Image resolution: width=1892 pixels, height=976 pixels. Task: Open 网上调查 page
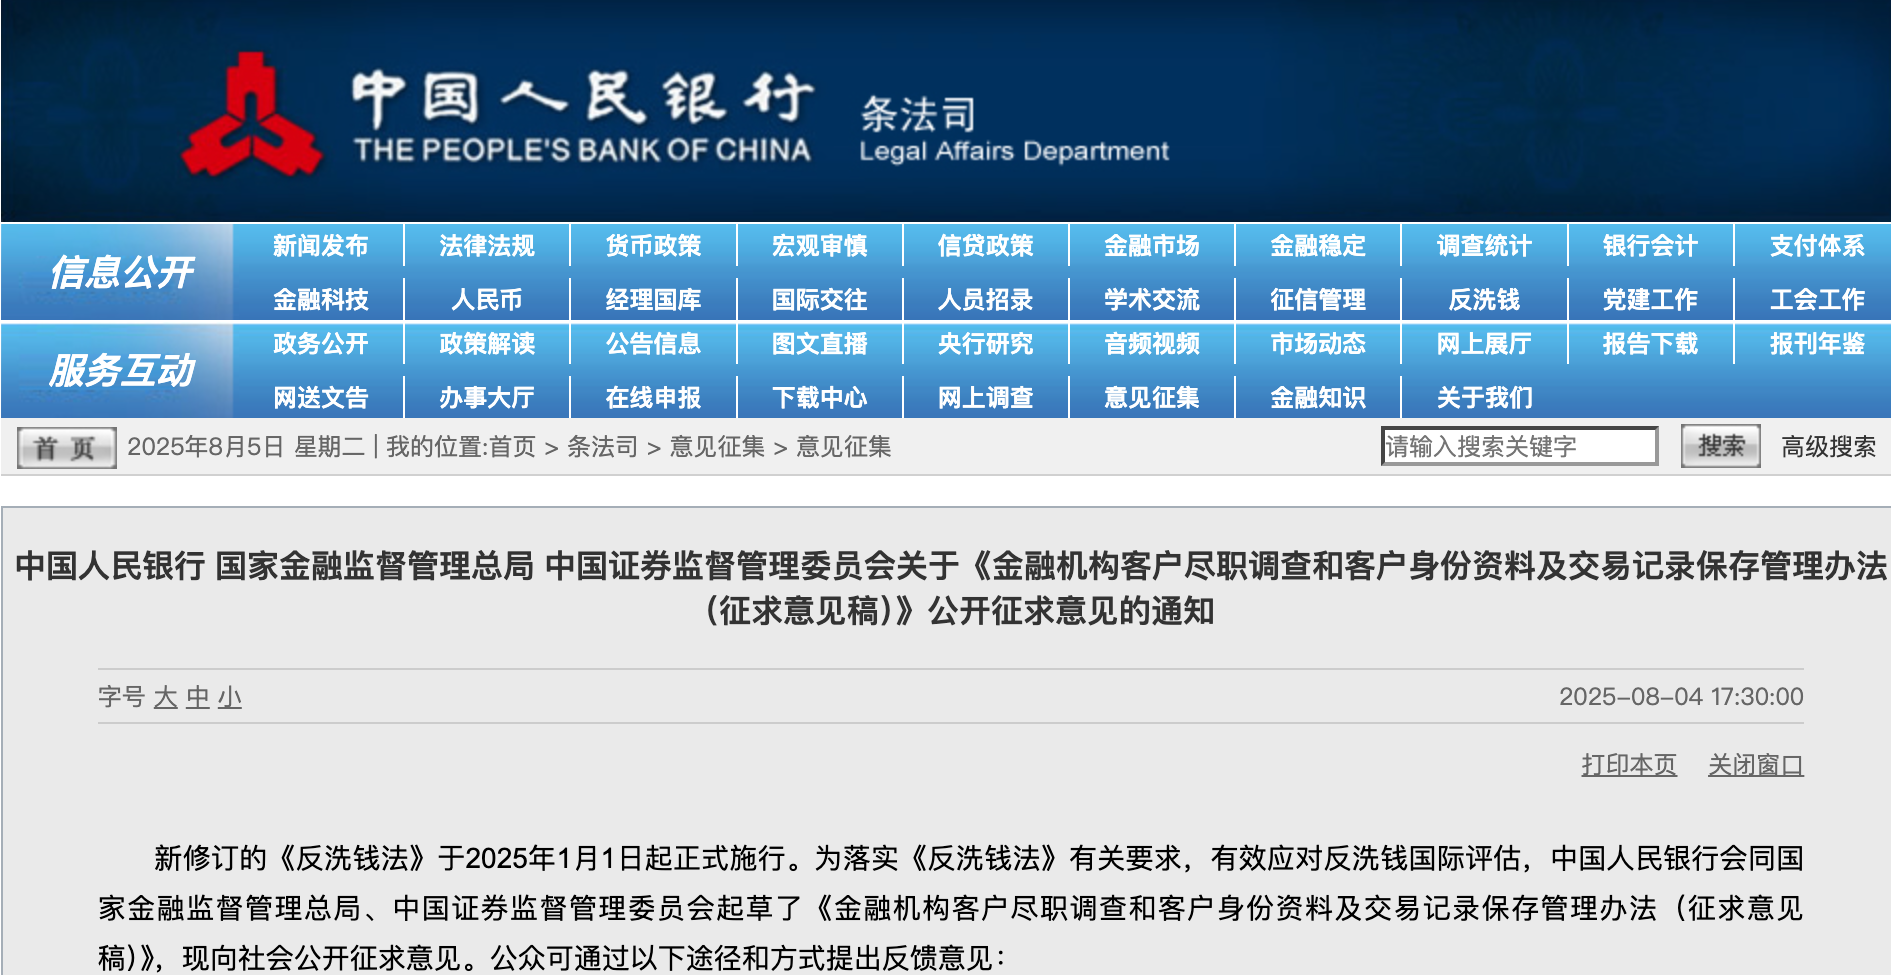(986, 398)
